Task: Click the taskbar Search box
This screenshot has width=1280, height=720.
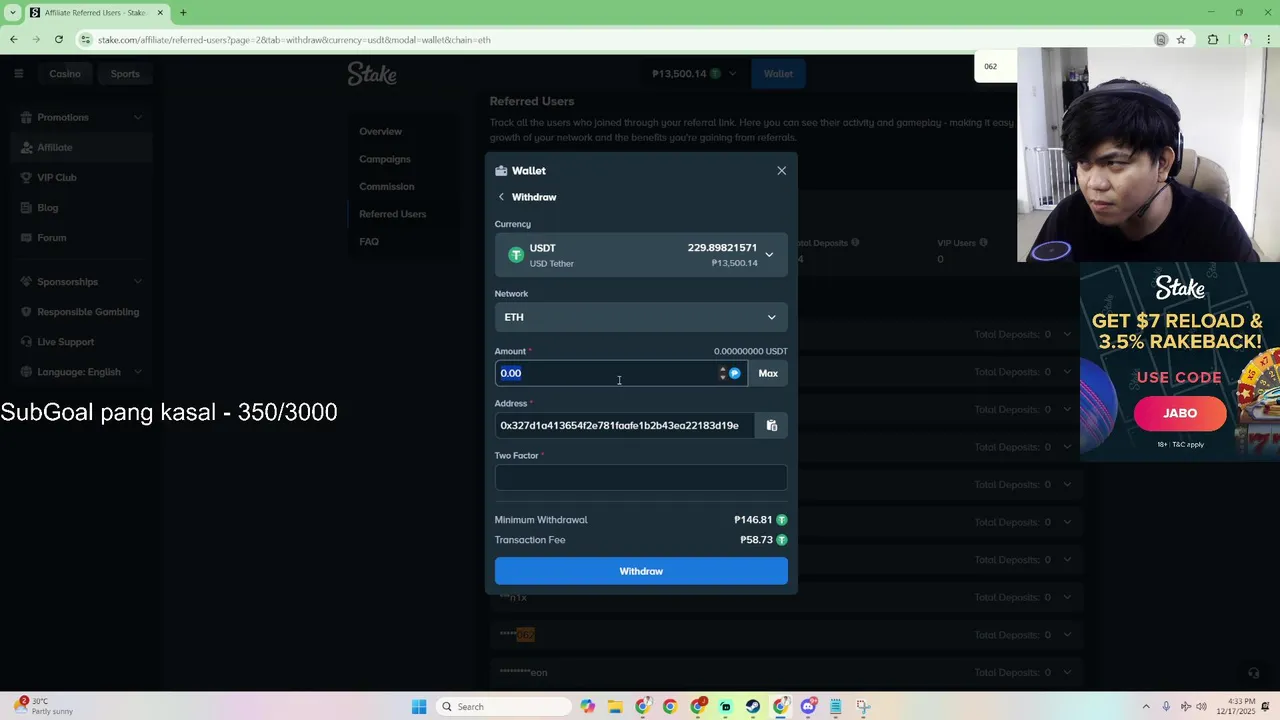Action: point(506,707)
